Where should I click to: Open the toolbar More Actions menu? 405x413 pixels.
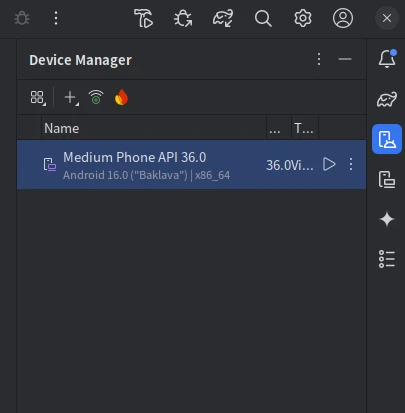coord(56,18)
